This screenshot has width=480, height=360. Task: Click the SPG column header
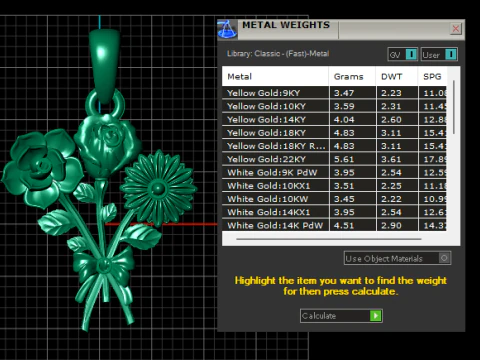pyautogui.click(x=432, y=77)
